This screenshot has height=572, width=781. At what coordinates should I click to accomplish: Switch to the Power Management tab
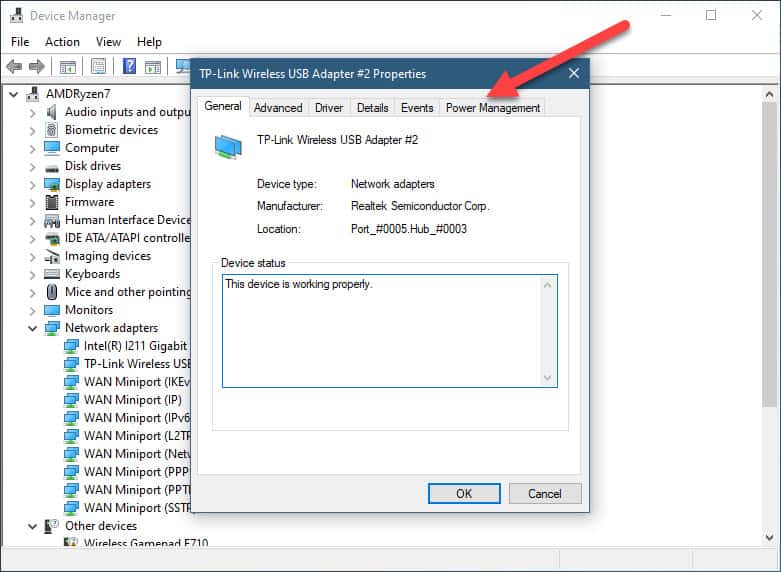[x=493, y=108]
